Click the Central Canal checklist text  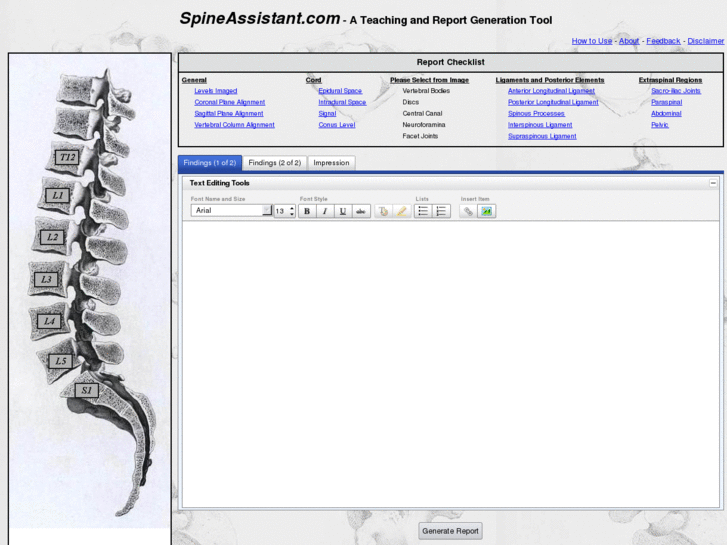(x=422, y=113)
